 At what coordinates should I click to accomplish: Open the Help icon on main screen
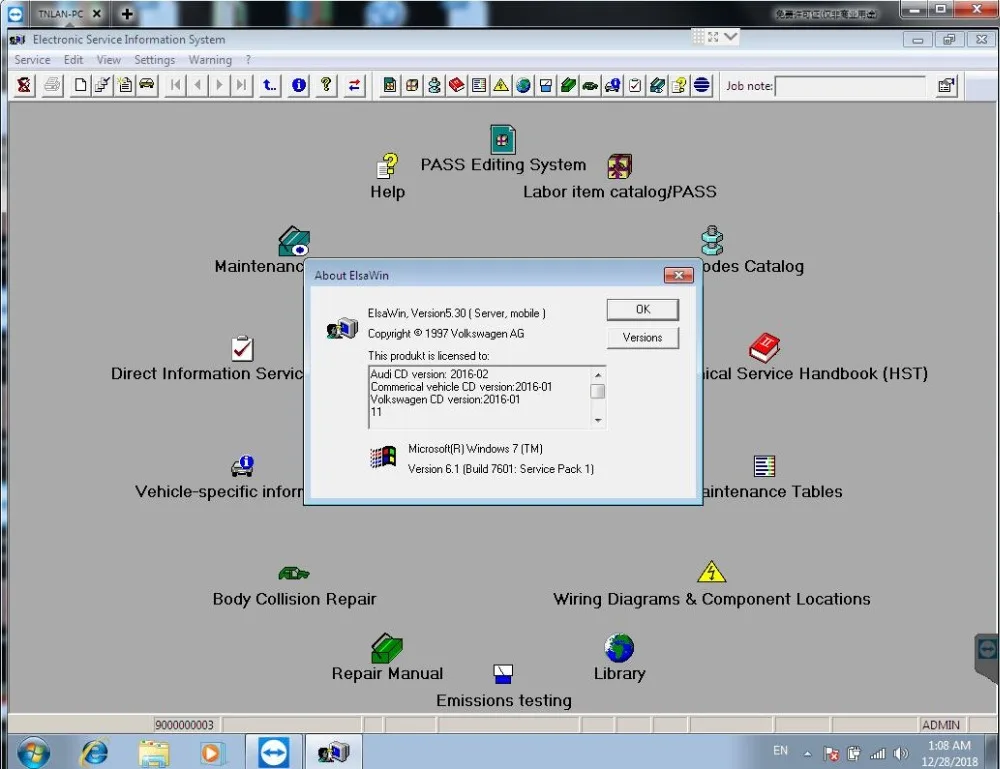tap(388, 167)
